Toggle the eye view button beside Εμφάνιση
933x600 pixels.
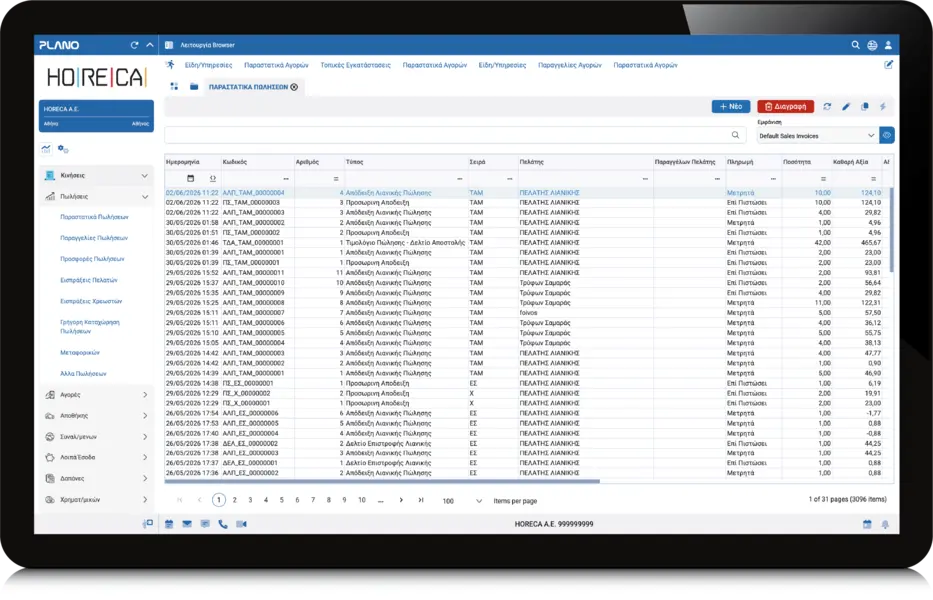(887, 136)
